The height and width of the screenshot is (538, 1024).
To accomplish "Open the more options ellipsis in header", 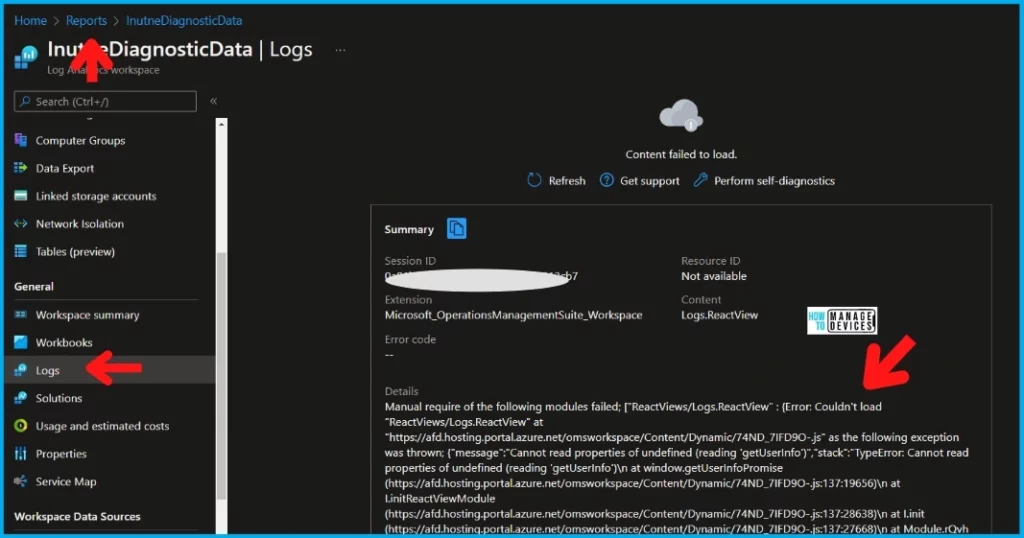I will (340, 50).
